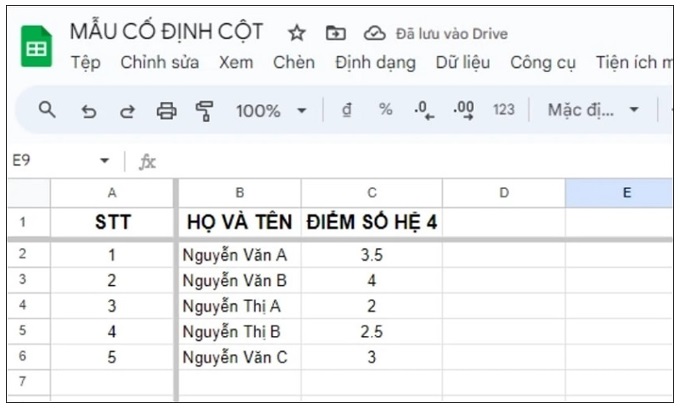The width and height of the screenshot is (685, 414).
Task: Click the Google Sheets home icon
Action: click(x=37, y=47)
